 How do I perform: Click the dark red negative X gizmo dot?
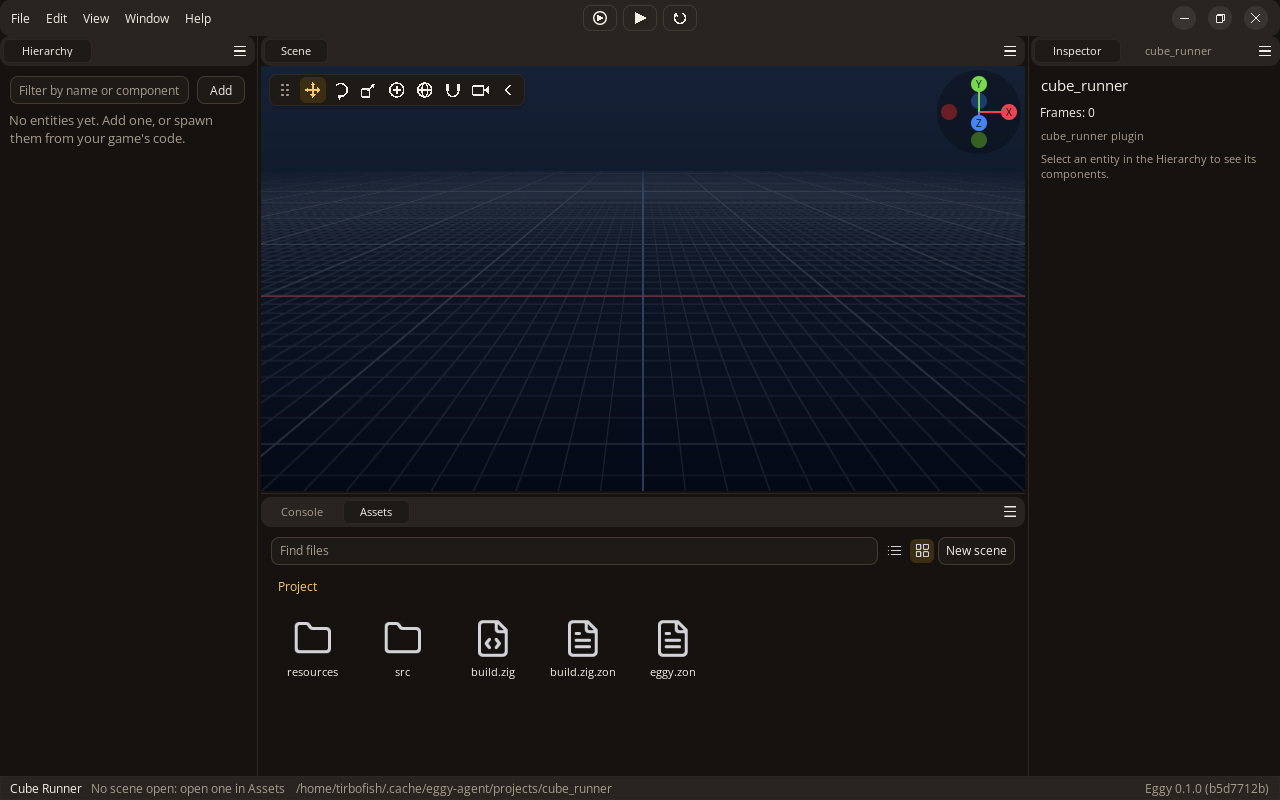949,112
